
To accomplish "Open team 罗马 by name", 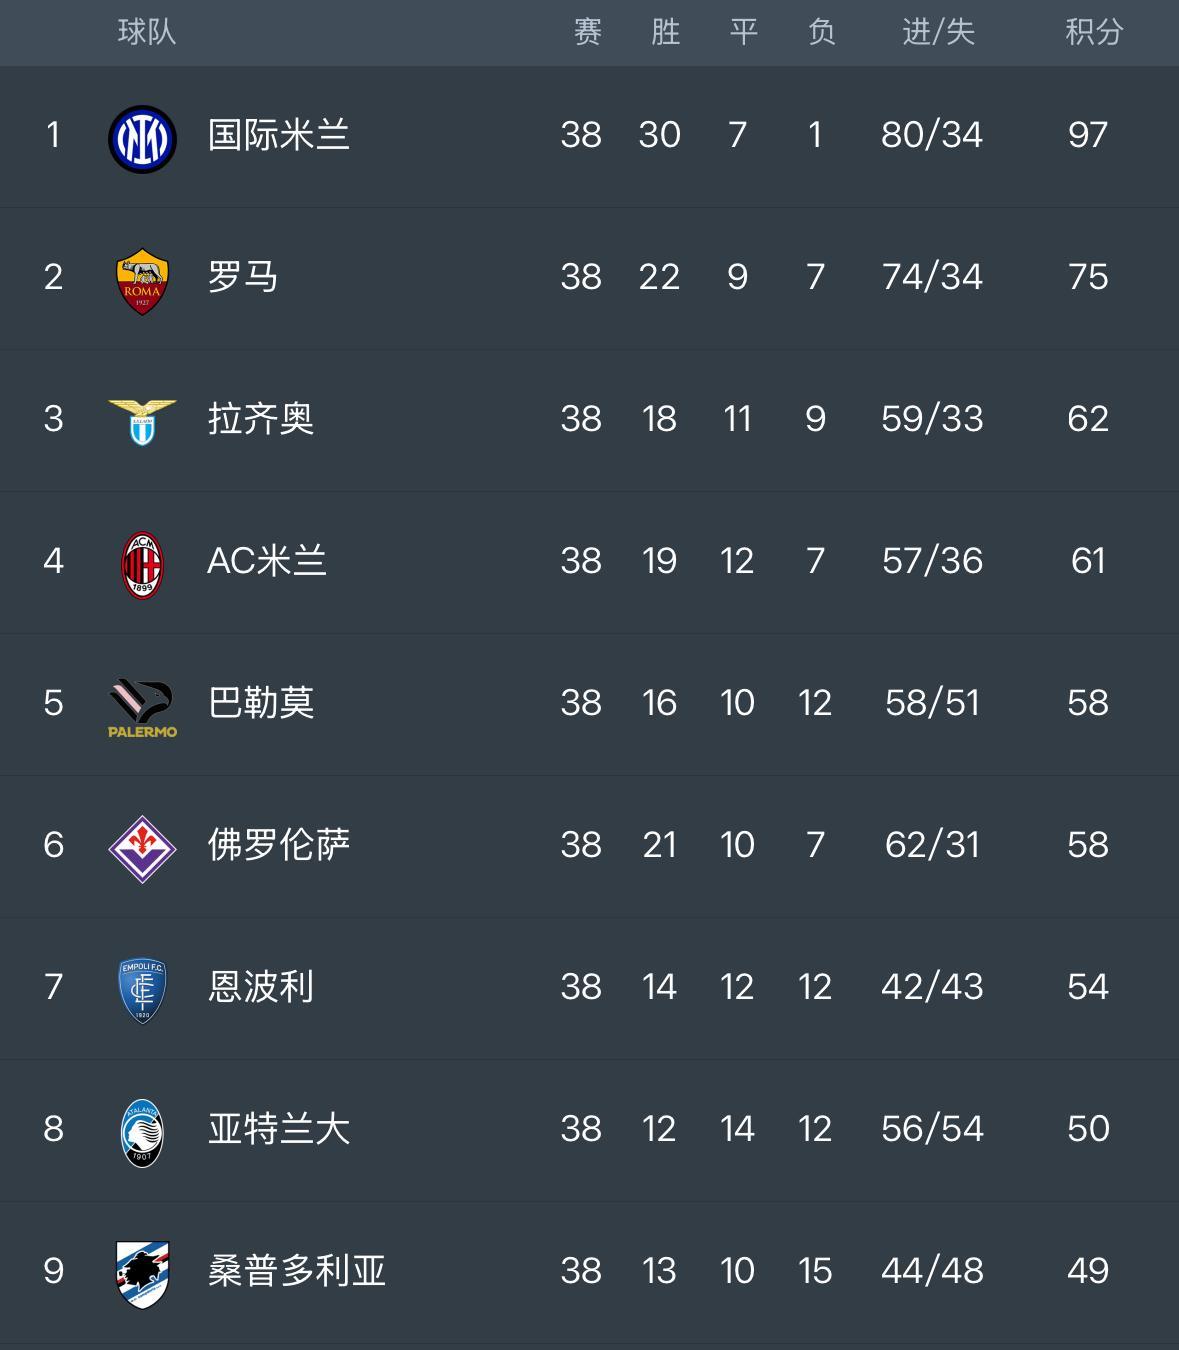I will point(242,277).
